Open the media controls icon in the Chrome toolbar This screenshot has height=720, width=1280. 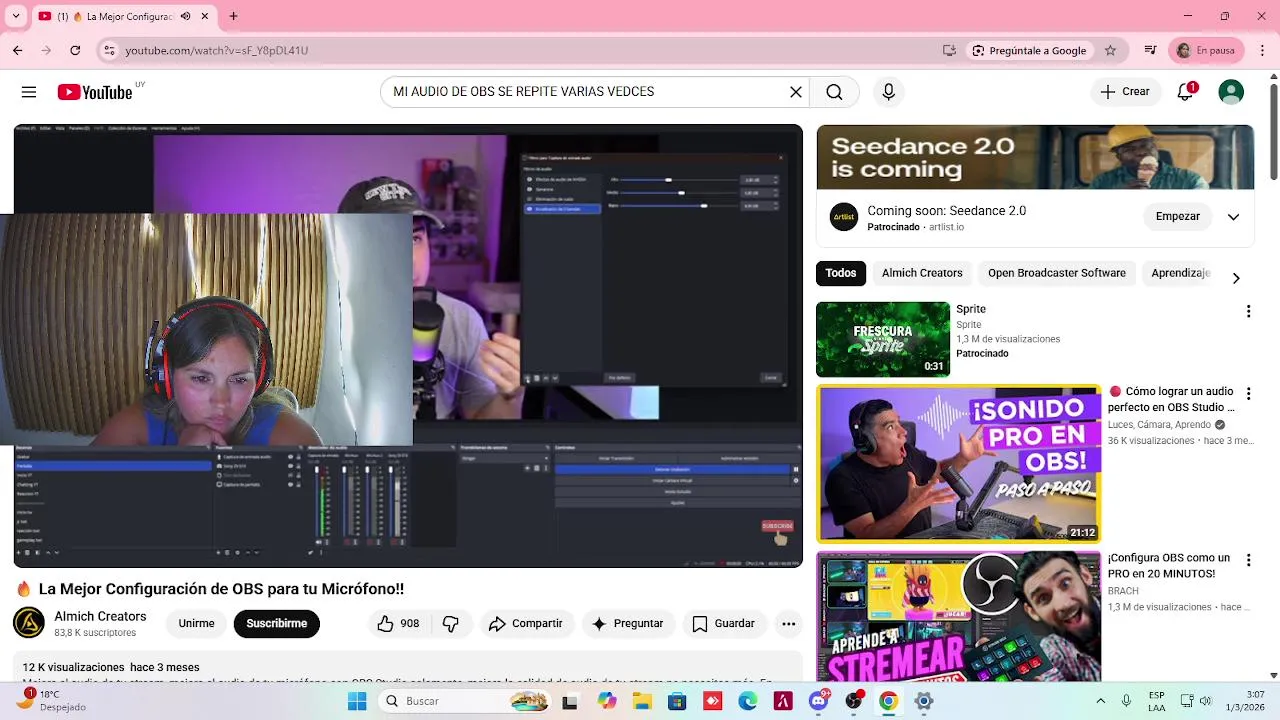[1150, 50]
